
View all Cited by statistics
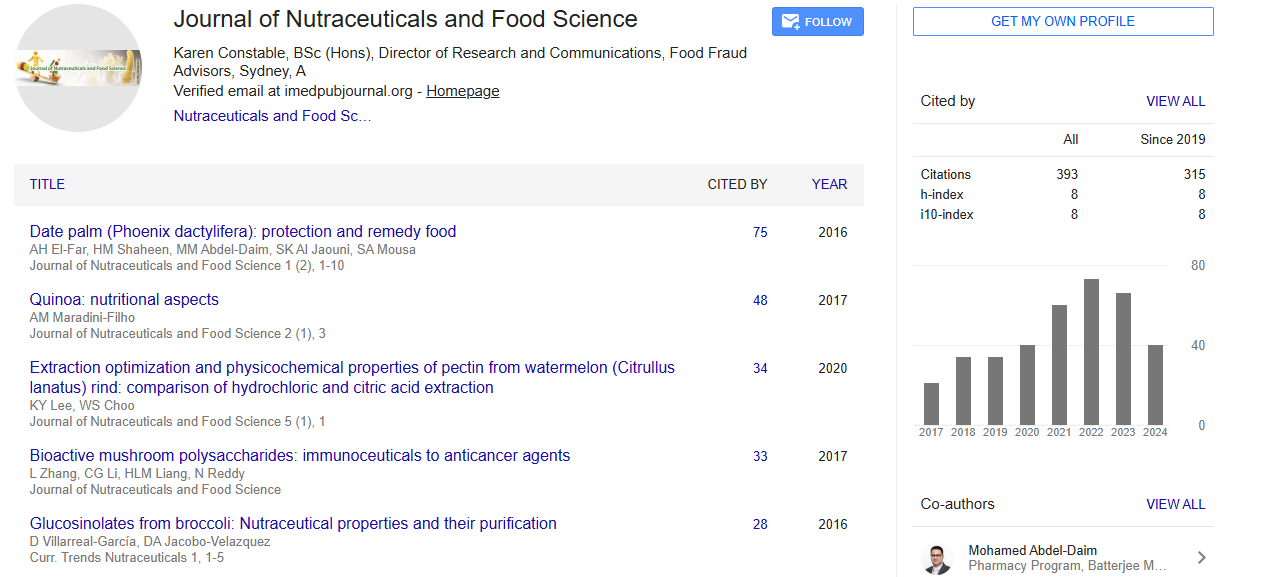coord(1175,101)
